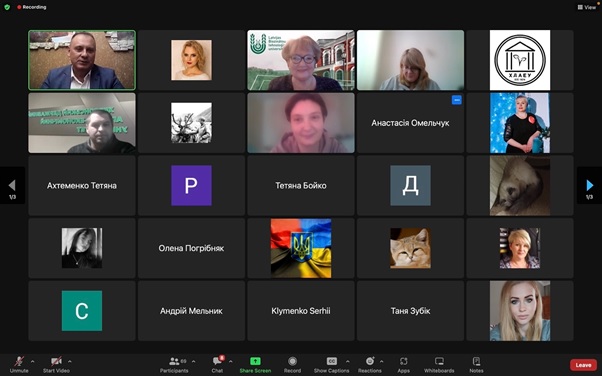602x376 pixels.
Task: Select the Klymenko Serhii participant tile
Action: pos(301,311)
